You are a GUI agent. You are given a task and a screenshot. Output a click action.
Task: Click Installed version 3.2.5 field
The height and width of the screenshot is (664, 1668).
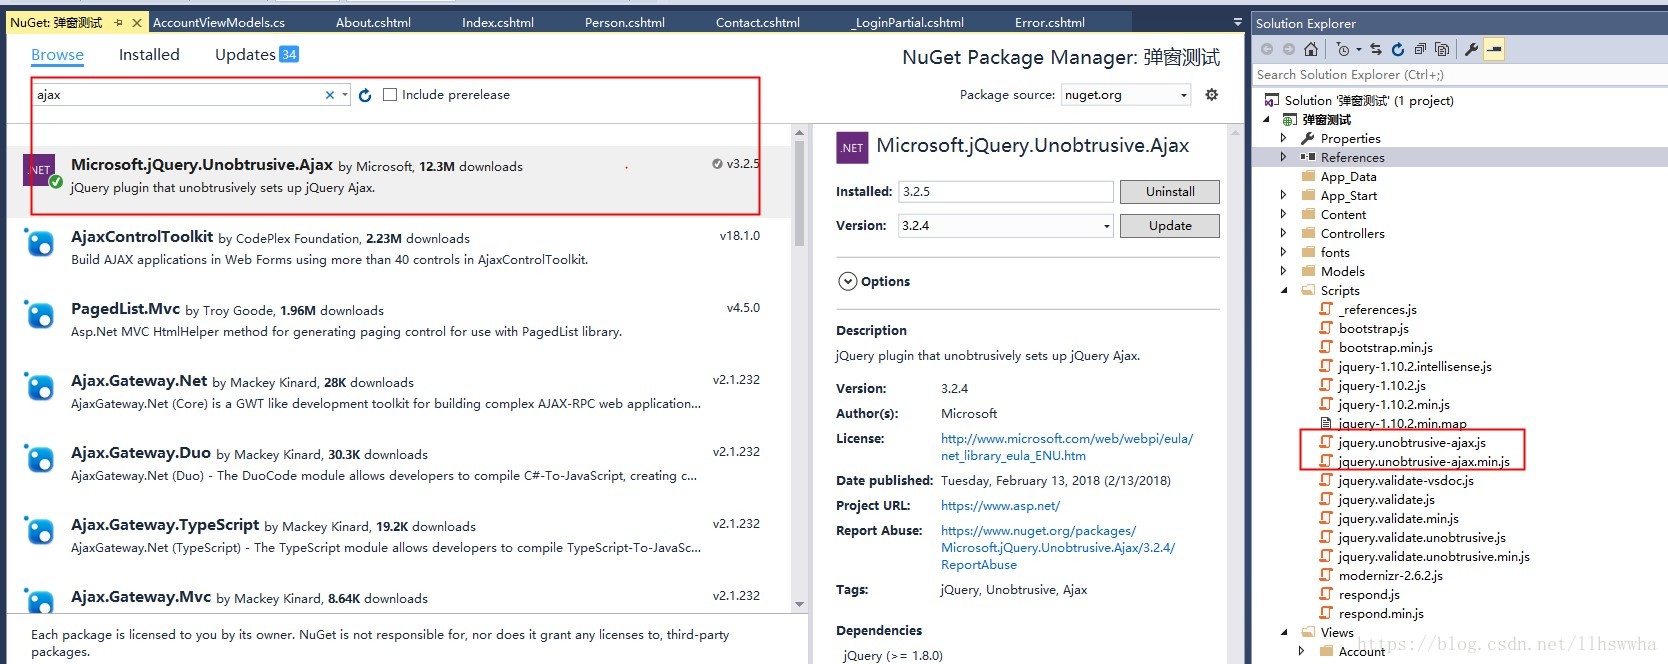[1005, 192]
